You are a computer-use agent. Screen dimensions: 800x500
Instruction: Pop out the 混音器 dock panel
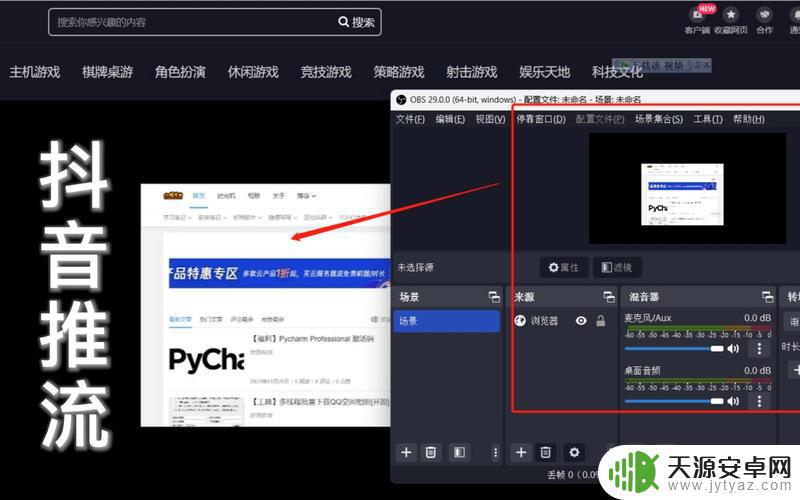tap(767, 297)
